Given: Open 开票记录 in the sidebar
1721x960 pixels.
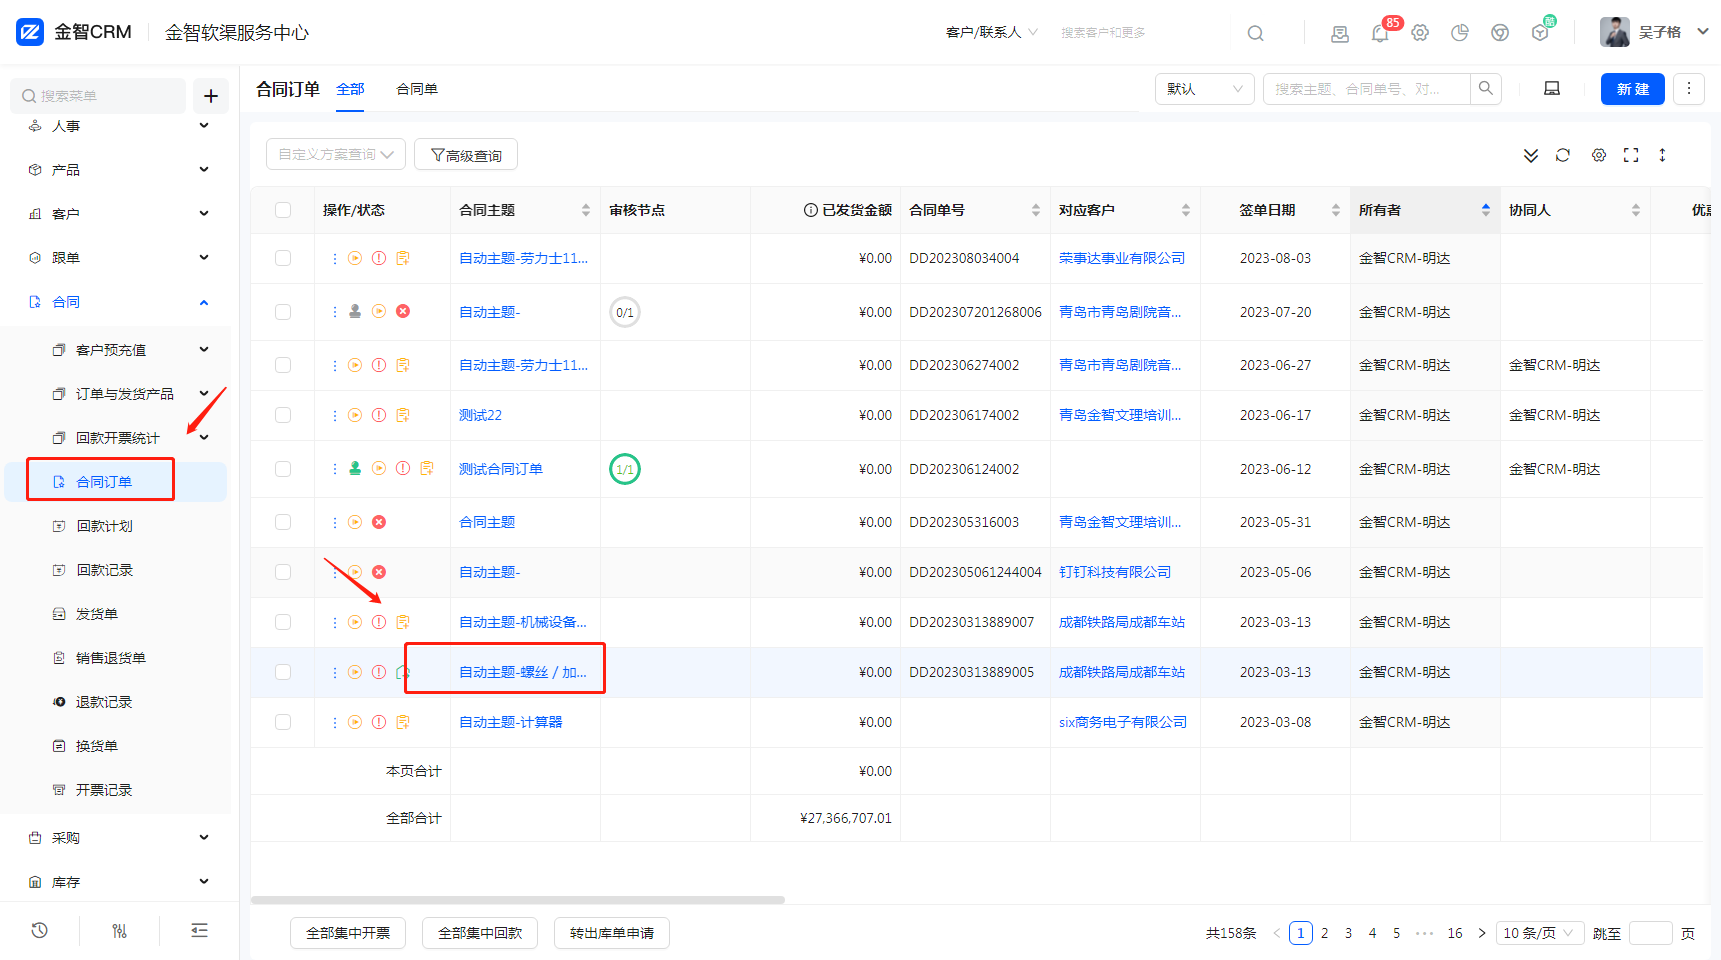Looking at the screenshot, I should [104, 790].
